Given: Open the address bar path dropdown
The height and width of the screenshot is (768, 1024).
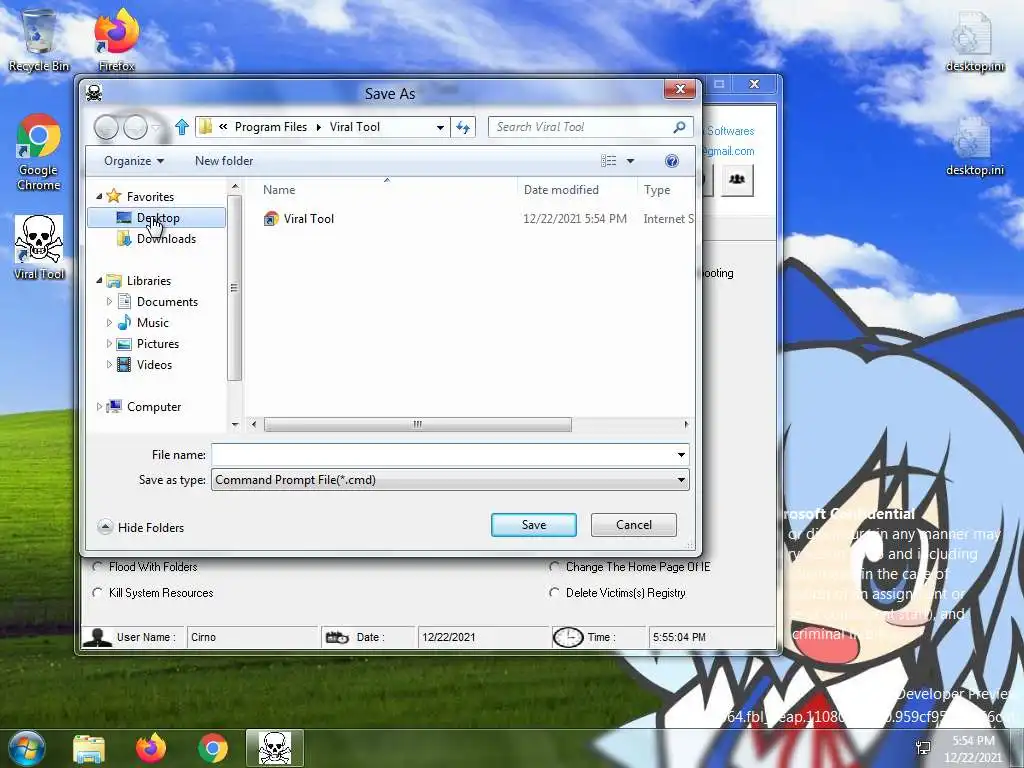Looking at the screenshot, I should pyautogui.click(x=440, y=127).
